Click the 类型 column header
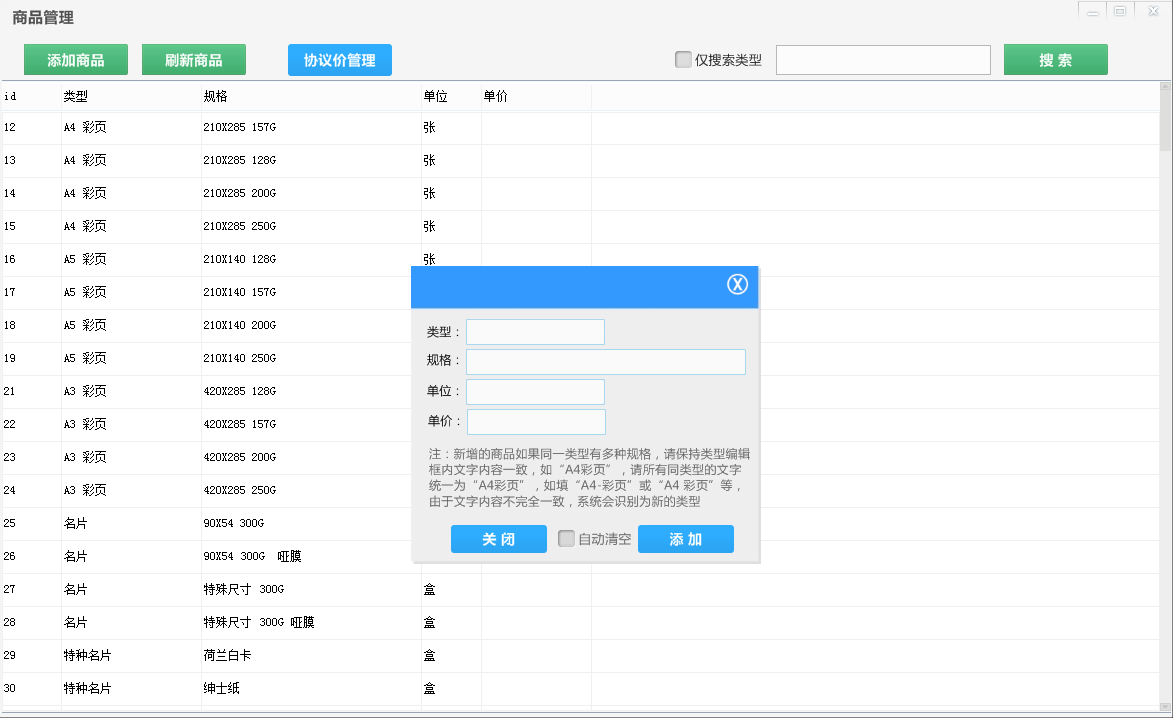This screenshot has width=1173, height=718. pyautogui.click(x=76, y=97)
